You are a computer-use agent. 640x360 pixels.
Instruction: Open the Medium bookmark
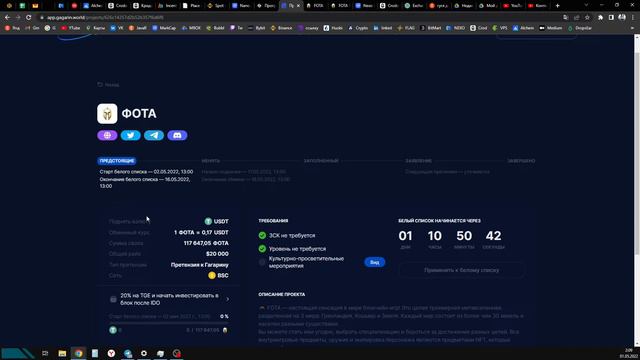[551, 28]
